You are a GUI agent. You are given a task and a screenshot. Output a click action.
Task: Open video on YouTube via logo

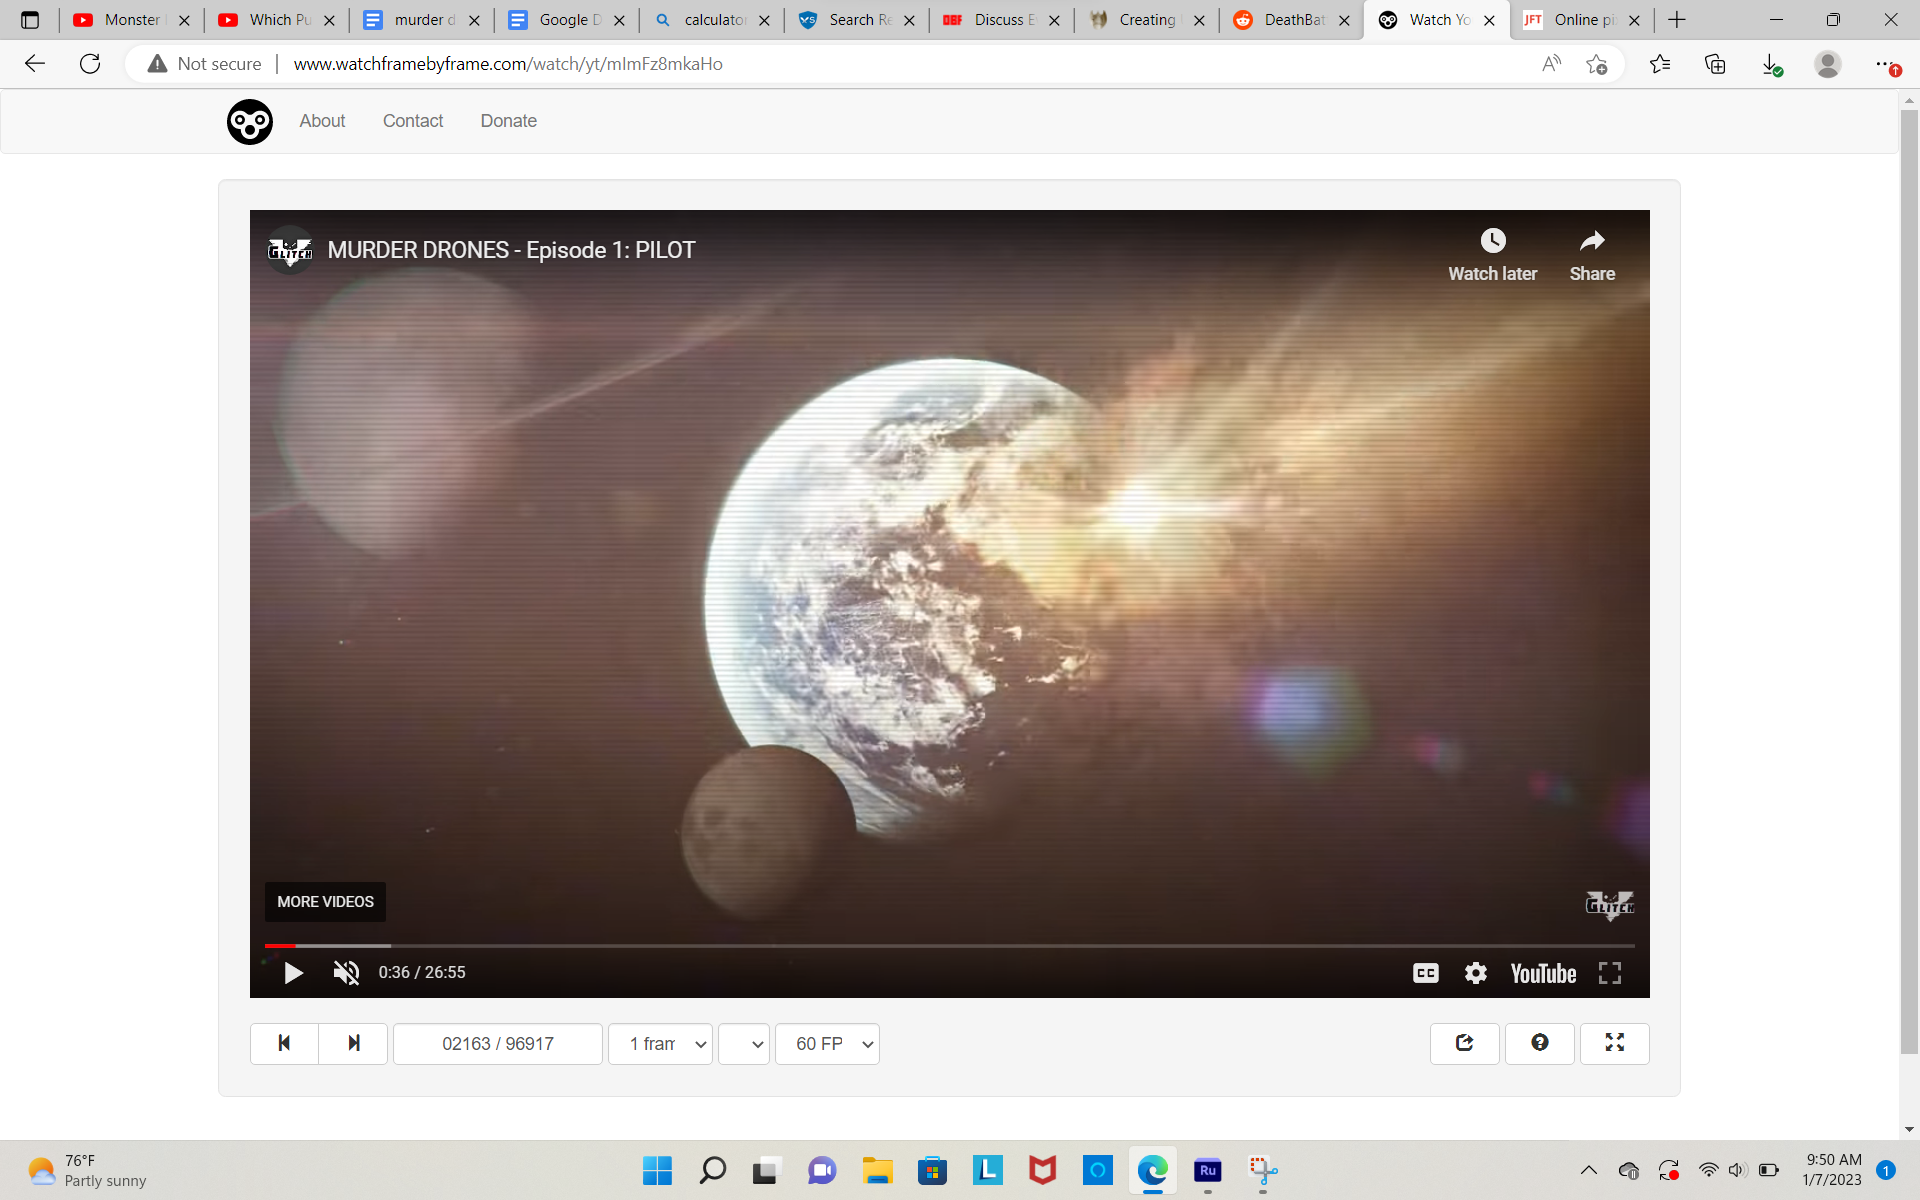tap(1543, 973)
